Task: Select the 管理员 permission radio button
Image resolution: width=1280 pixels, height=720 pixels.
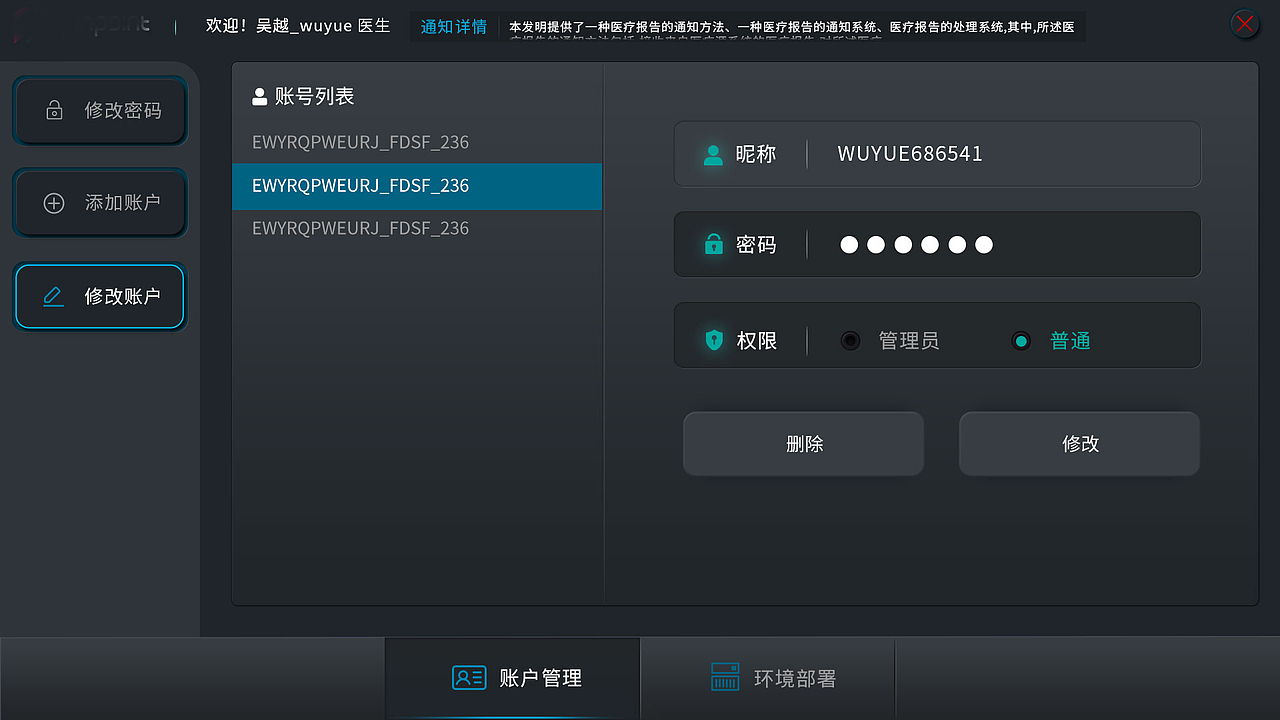Action: pyautogui.click(x=850, y=340)
